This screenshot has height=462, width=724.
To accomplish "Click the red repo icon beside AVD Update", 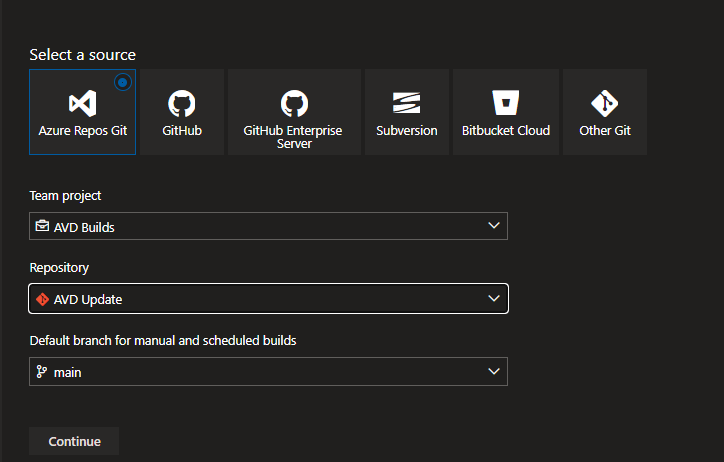I will pyautogui.click(x=43, y=299).
